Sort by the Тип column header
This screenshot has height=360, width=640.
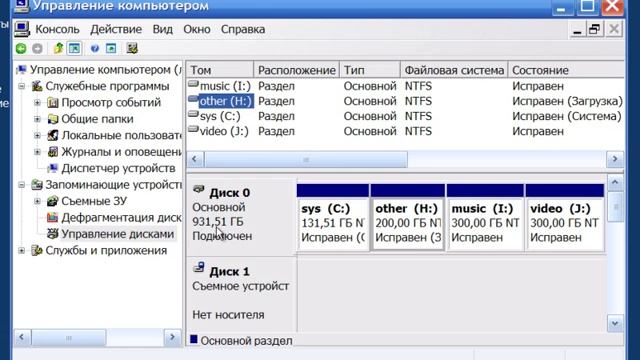point(370,70)
